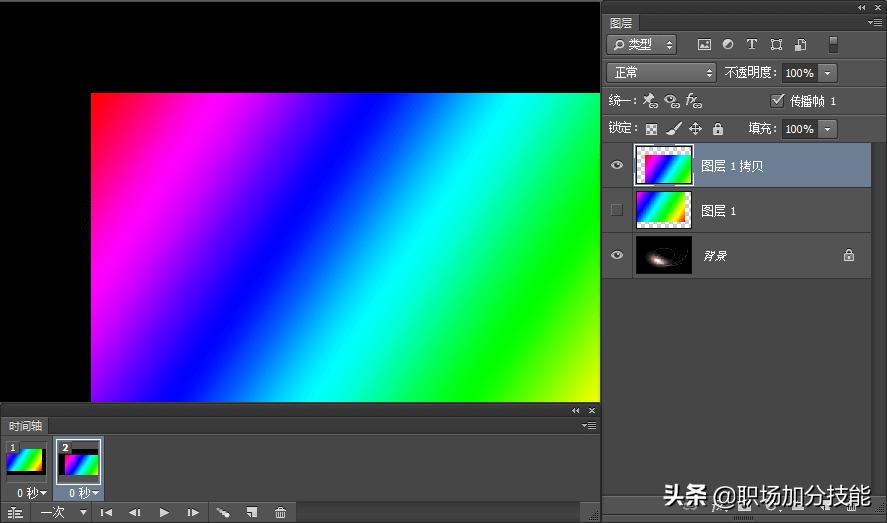Hide the 背景 layer

[617, 255]
